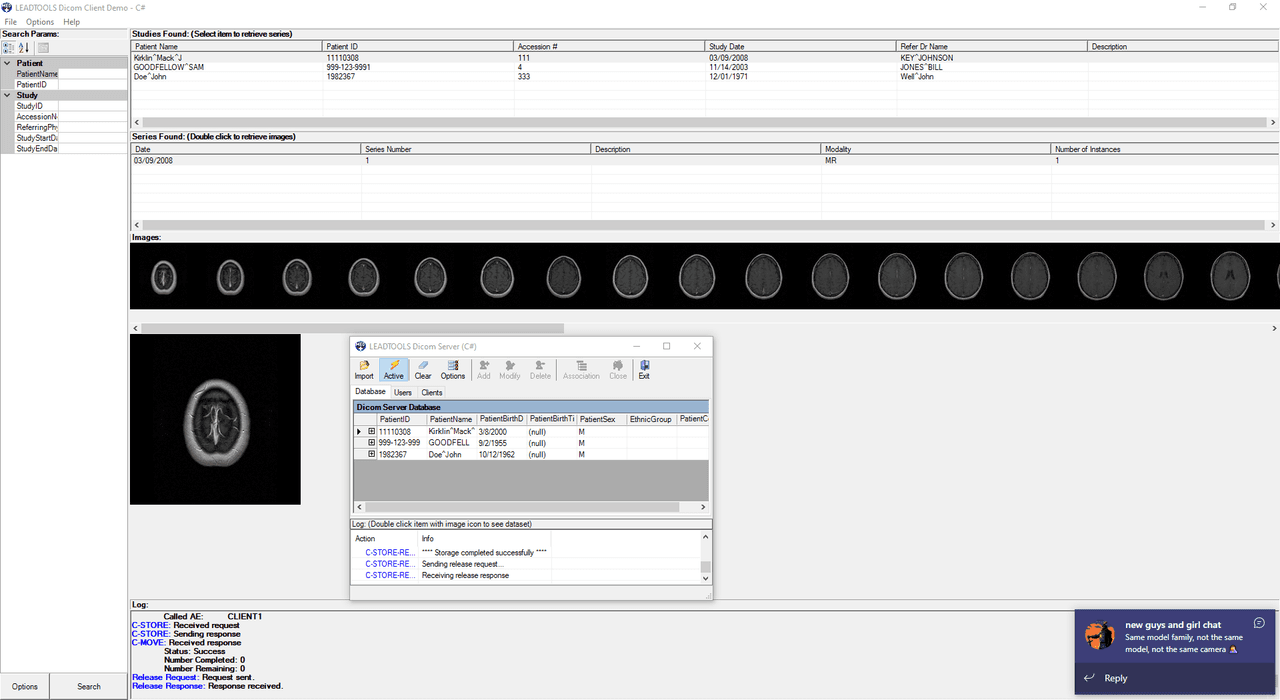Select Alphabetical sort icon in Search Params
Viewport: 1280px width, 700px height.
click(x=24, y=48)
